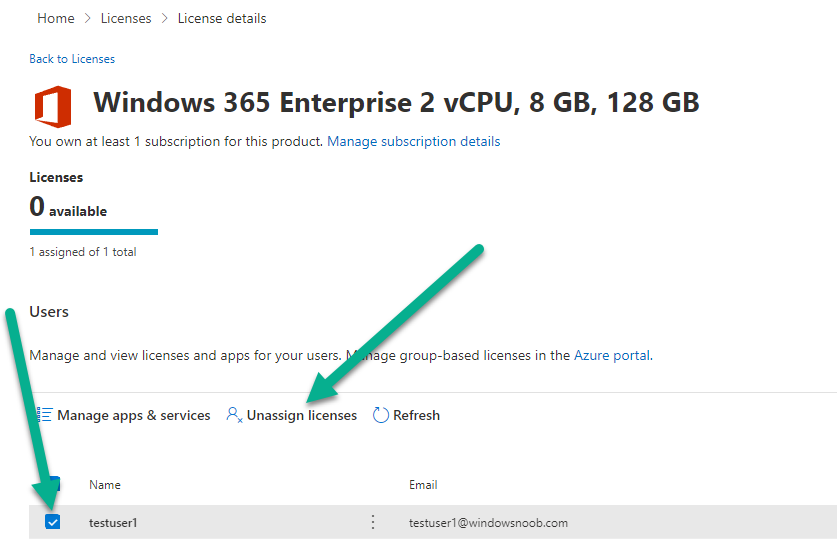Sort by the Email column header

tap(423, 485)
